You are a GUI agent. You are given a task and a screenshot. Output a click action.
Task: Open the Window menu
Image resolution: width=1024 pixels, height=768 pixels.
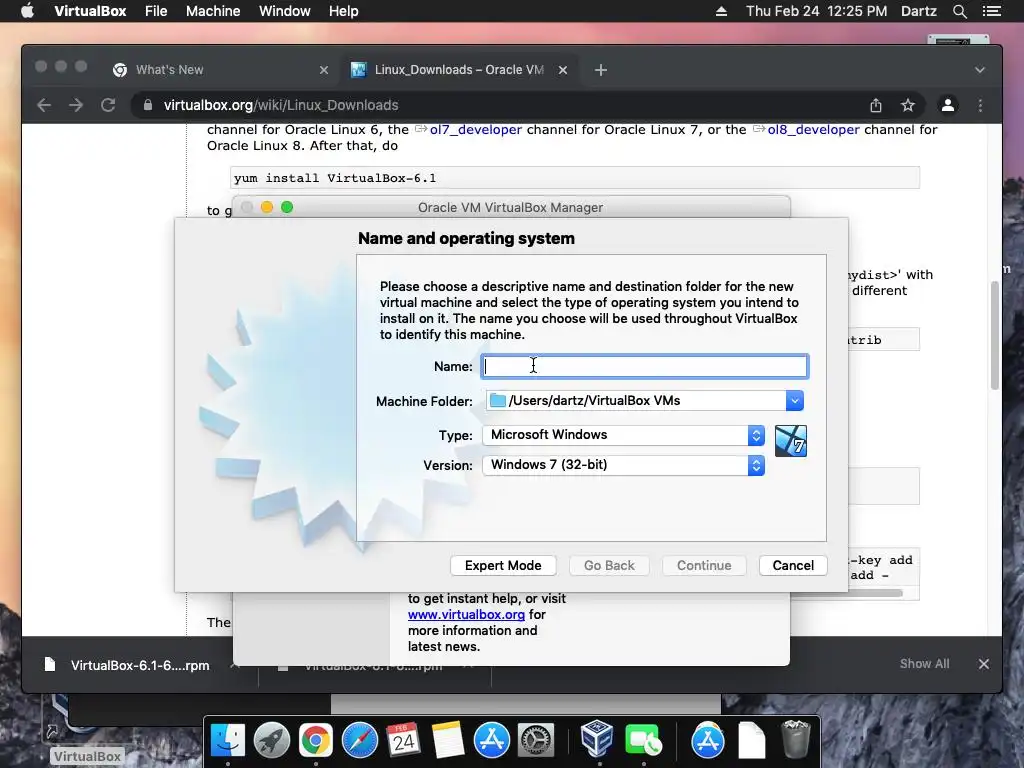coord(285,11)
